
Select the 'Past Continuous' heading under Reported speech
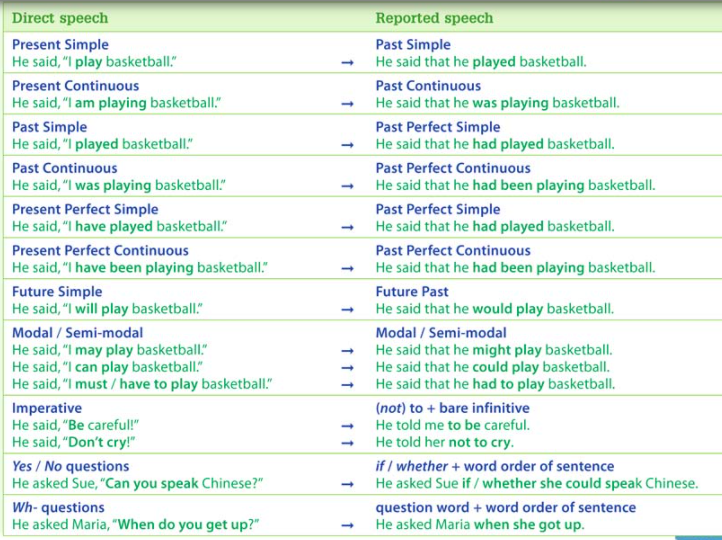click(x=428, y=86)
